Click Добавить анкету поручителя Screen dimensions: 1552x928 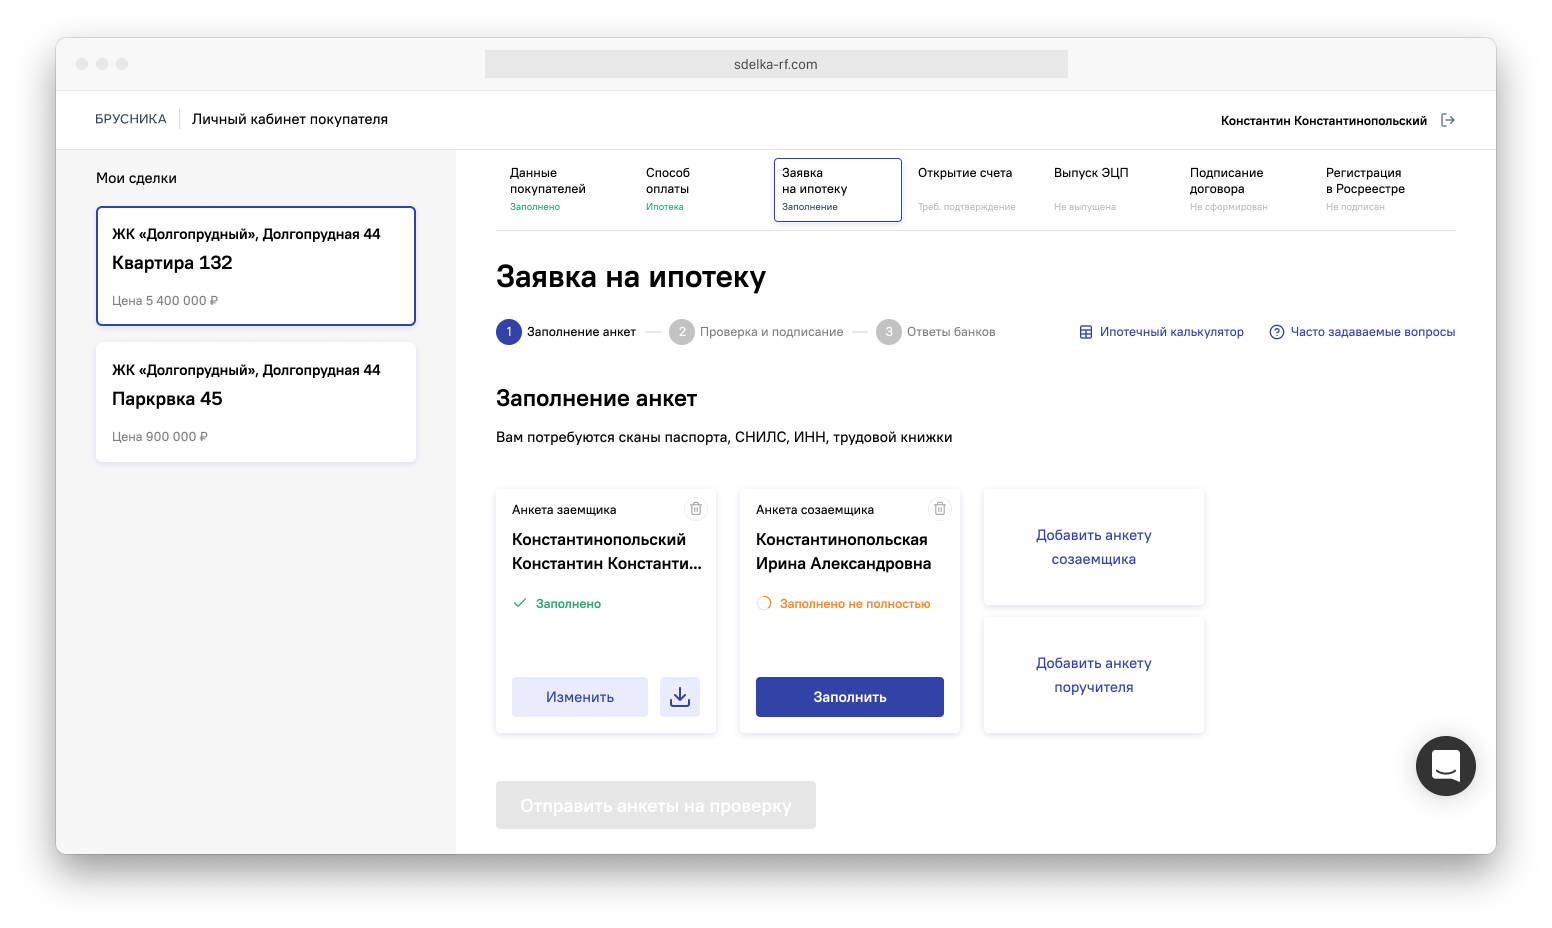(x=1094, y=675)
